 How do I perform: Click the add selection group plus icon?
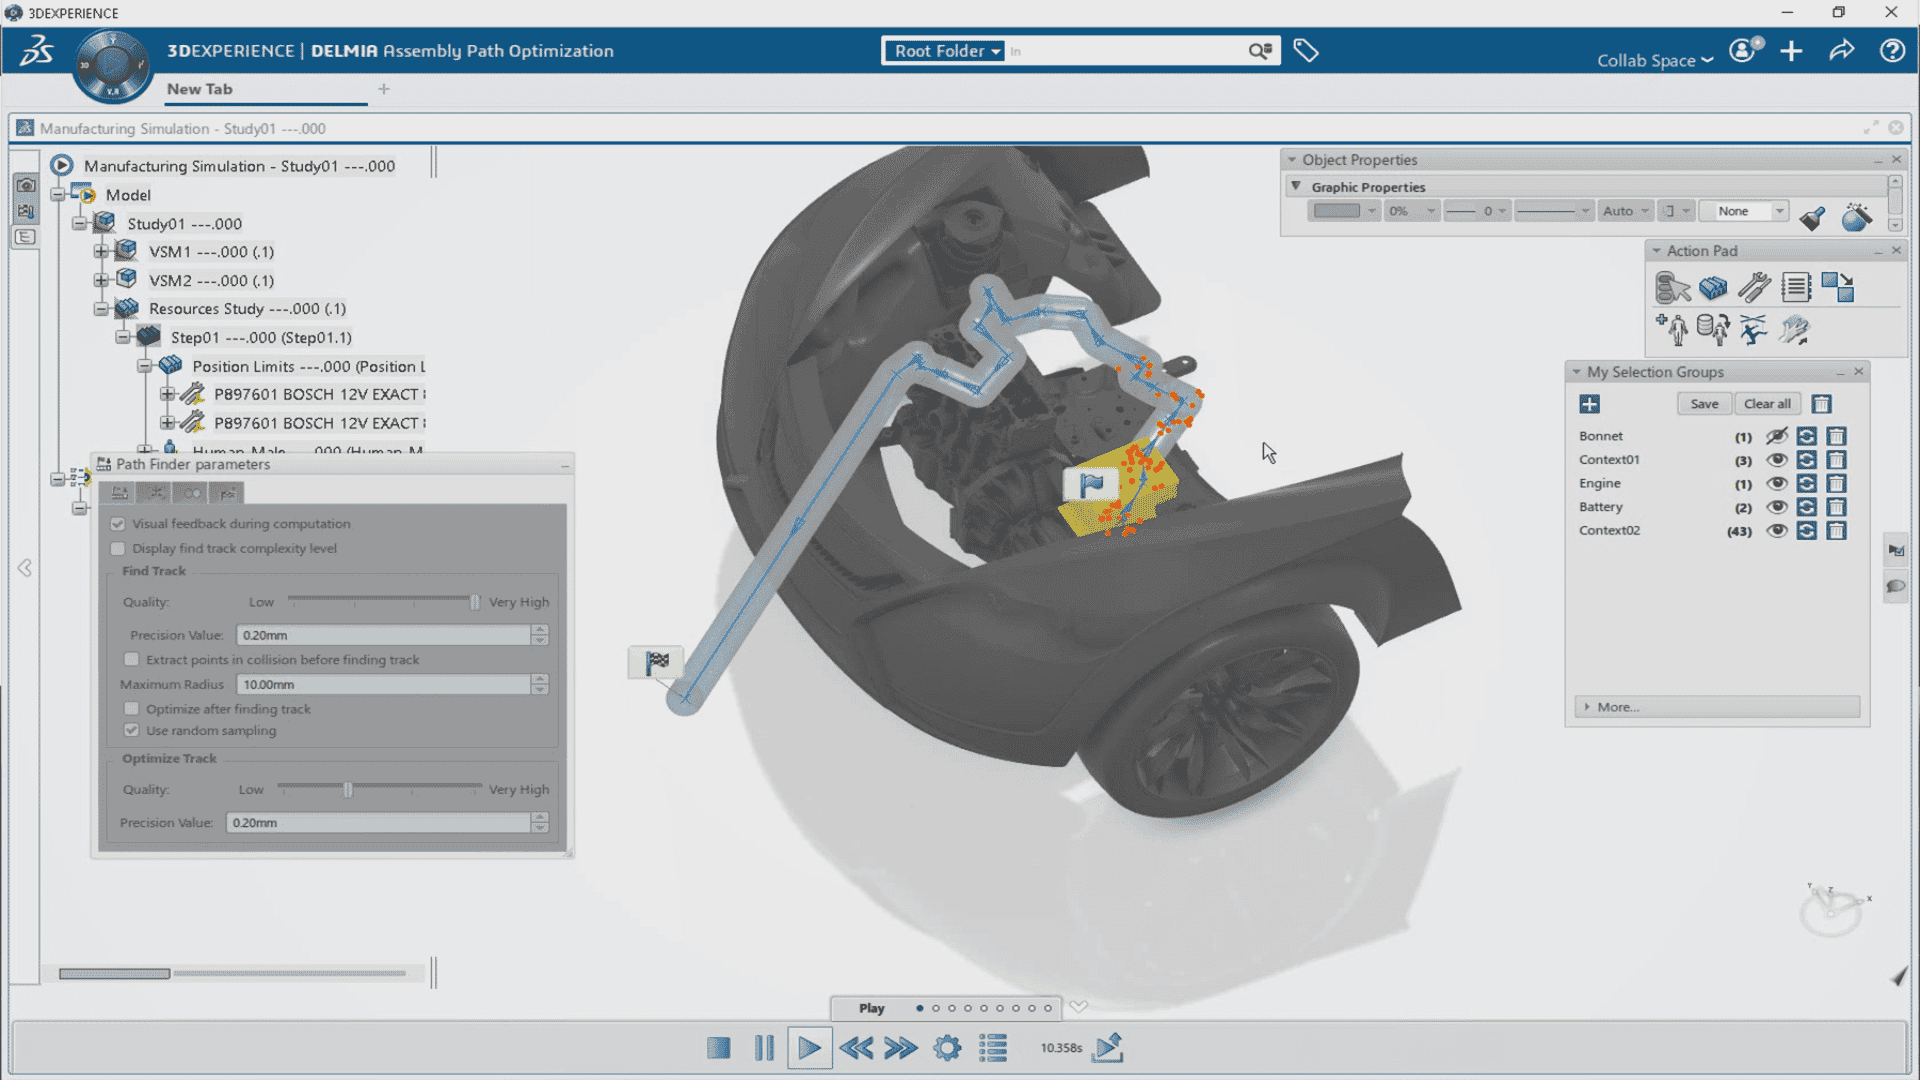(1589, 404)
